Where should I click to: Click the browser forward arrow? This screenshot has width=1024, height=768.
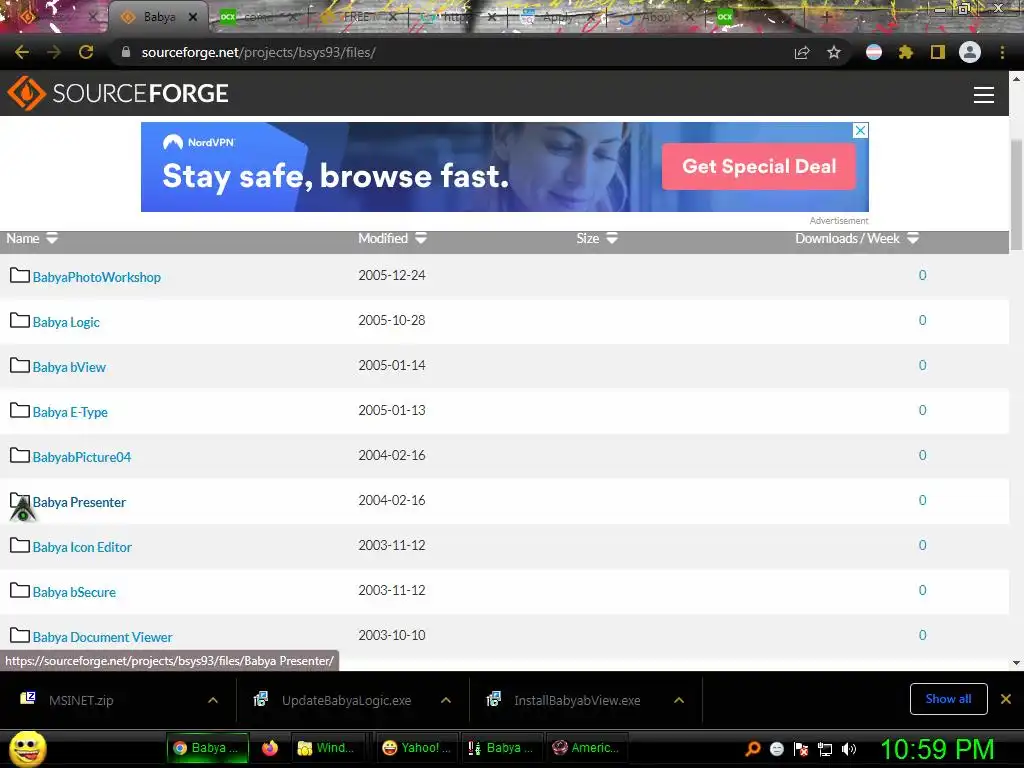tap(54, 52)
